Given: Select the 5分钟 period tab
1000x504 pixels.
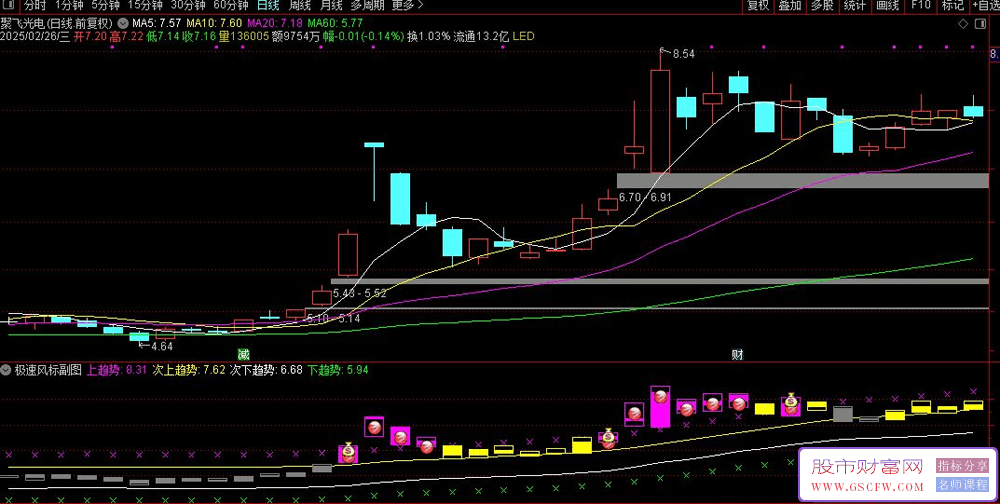Looking at the screenshot, I should point(105,6).
